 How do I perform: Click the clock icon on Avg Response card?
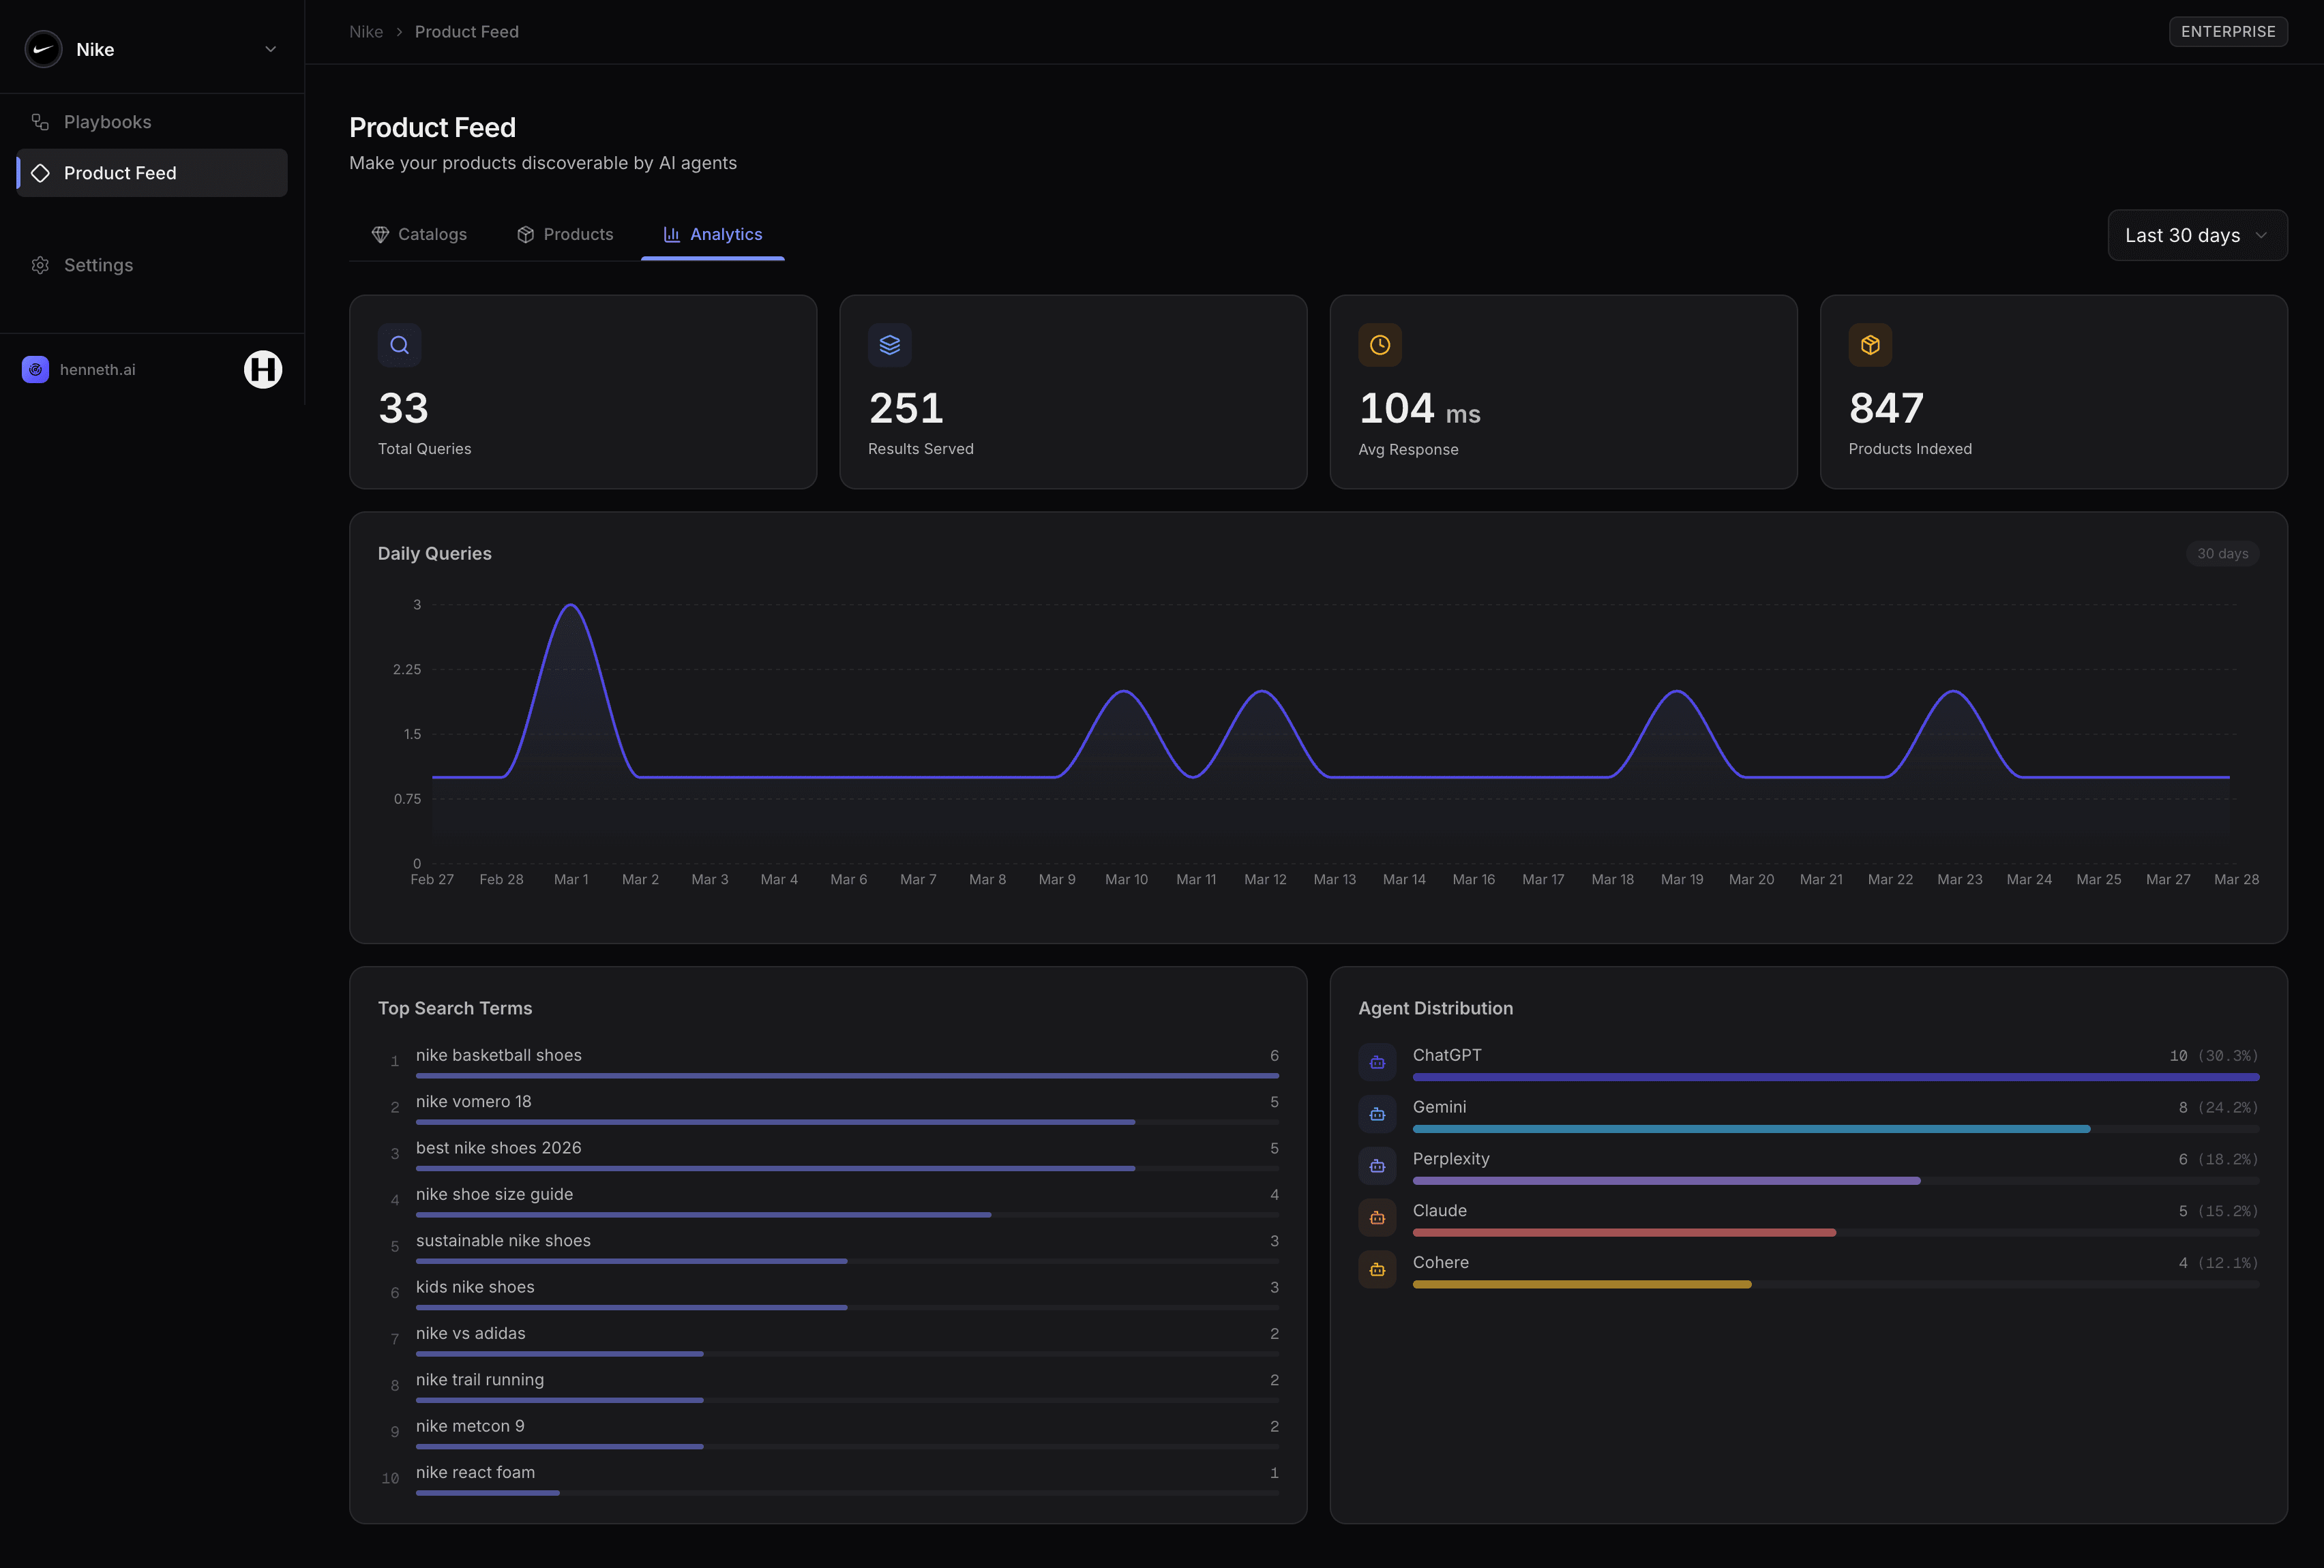(1379, 345)
